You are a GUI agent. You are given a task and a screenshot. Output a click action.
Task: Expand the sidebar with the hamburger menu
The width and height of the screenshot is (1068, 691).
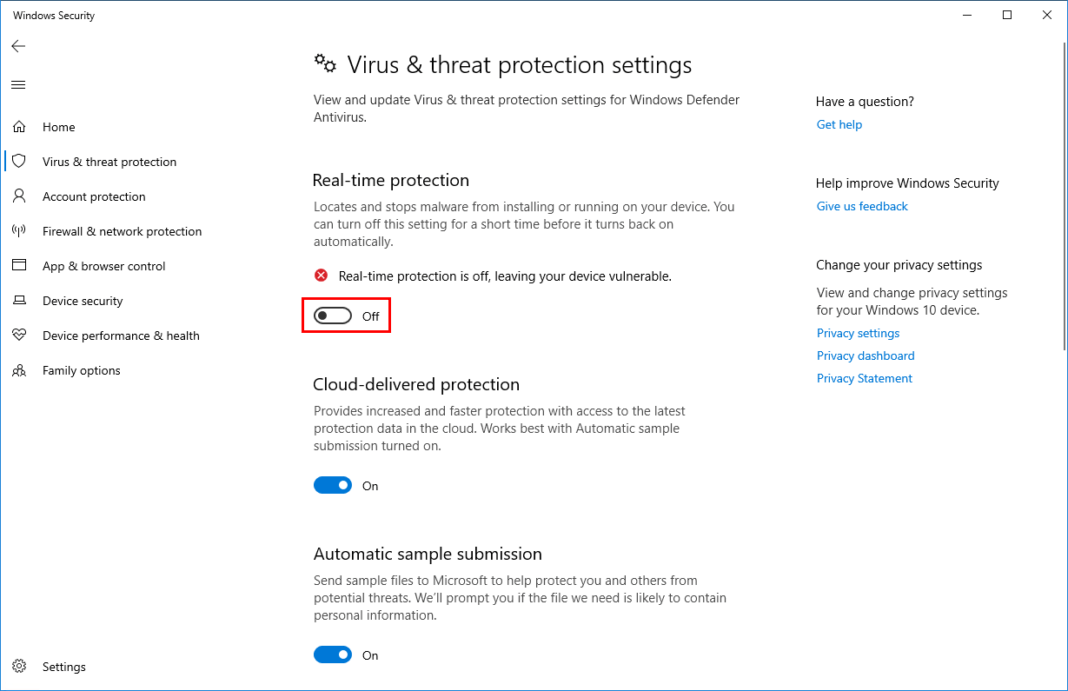[18, 84]
